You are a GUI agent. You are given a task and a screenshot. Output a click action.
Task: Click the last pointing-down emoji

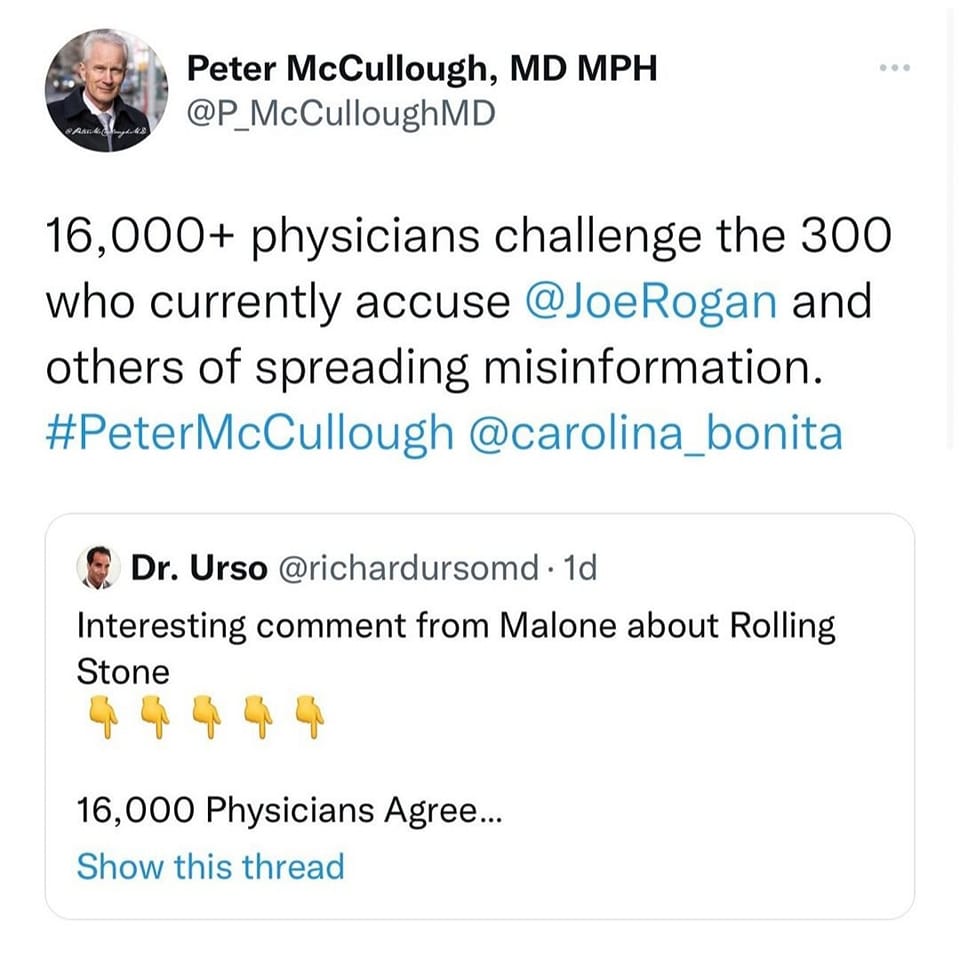313,715
